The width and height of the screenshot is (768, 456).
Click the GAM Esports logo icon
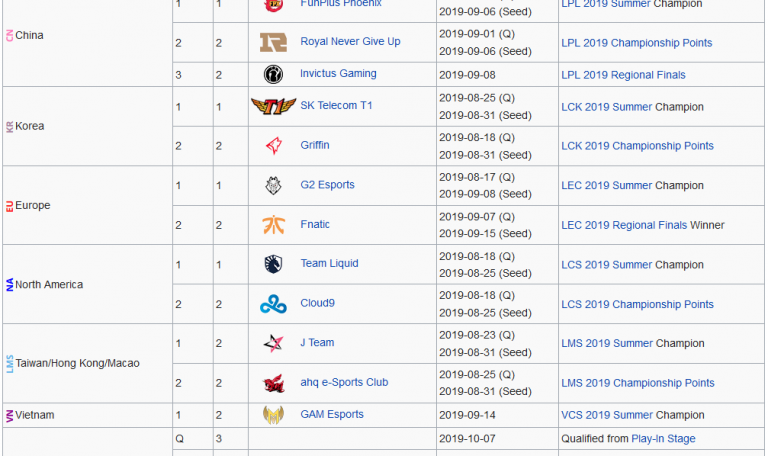(x=273, y=415)
